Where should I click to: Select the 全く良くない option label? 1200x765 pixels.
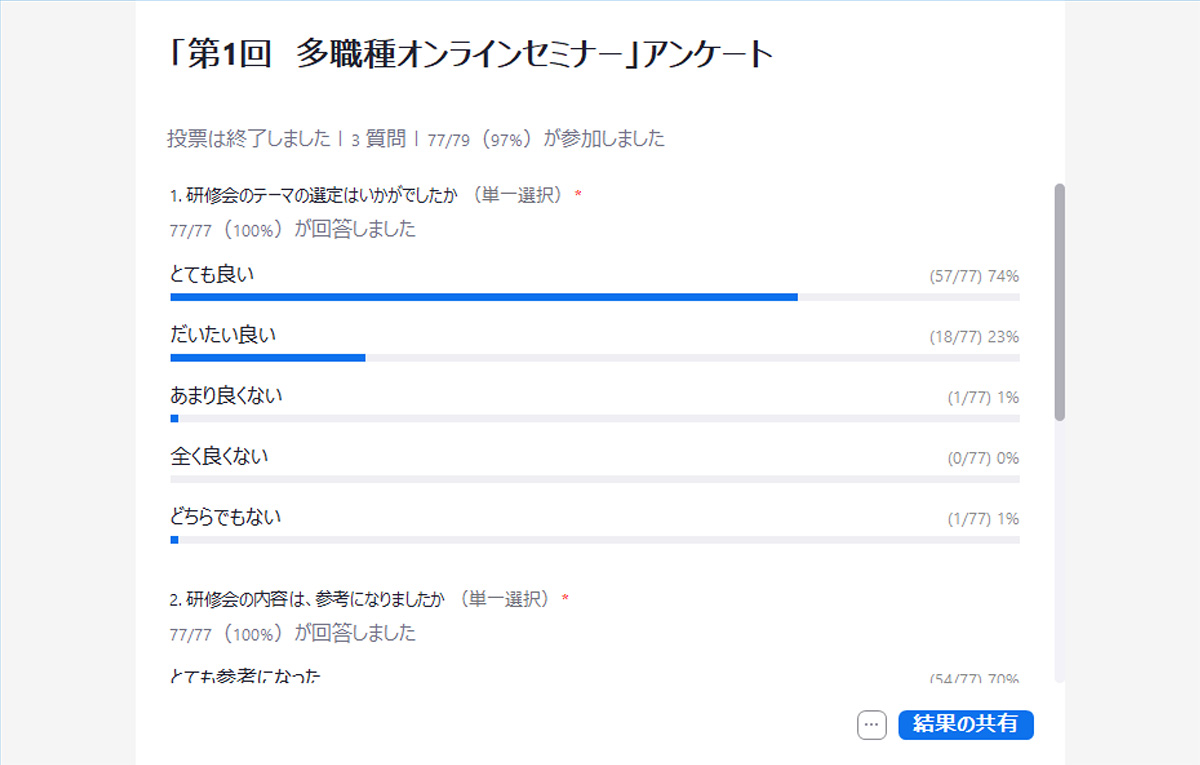[219, 457]
